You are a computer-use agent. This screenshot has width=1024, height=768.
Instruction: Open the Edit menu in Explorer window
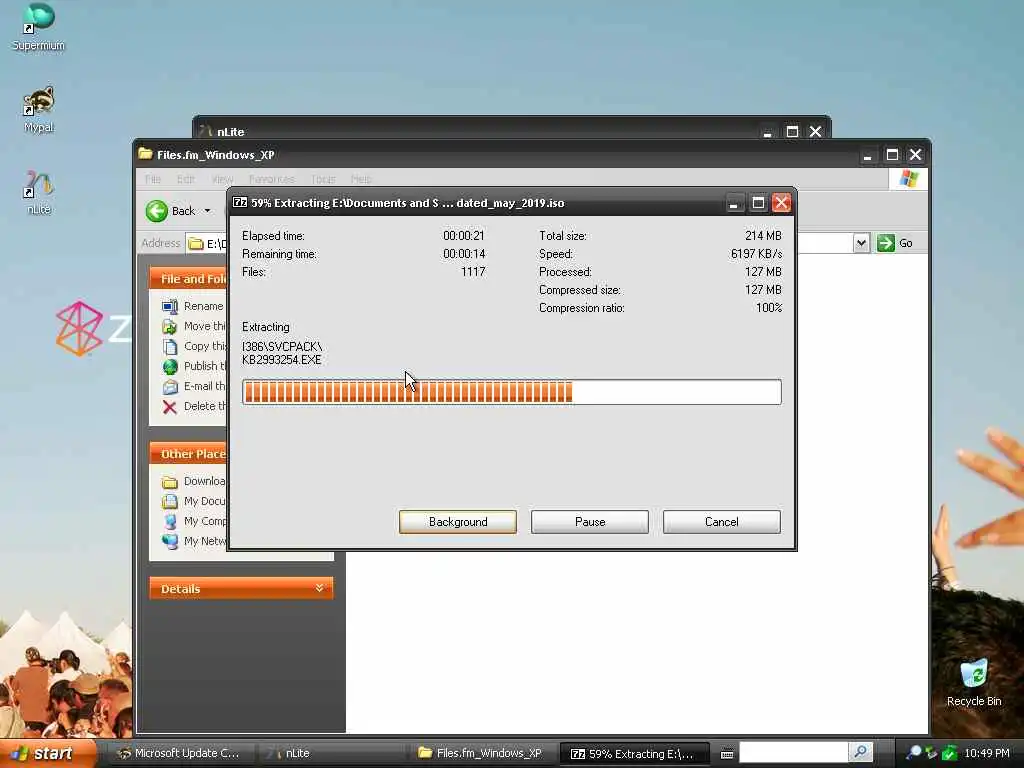(x=185, y=179)
